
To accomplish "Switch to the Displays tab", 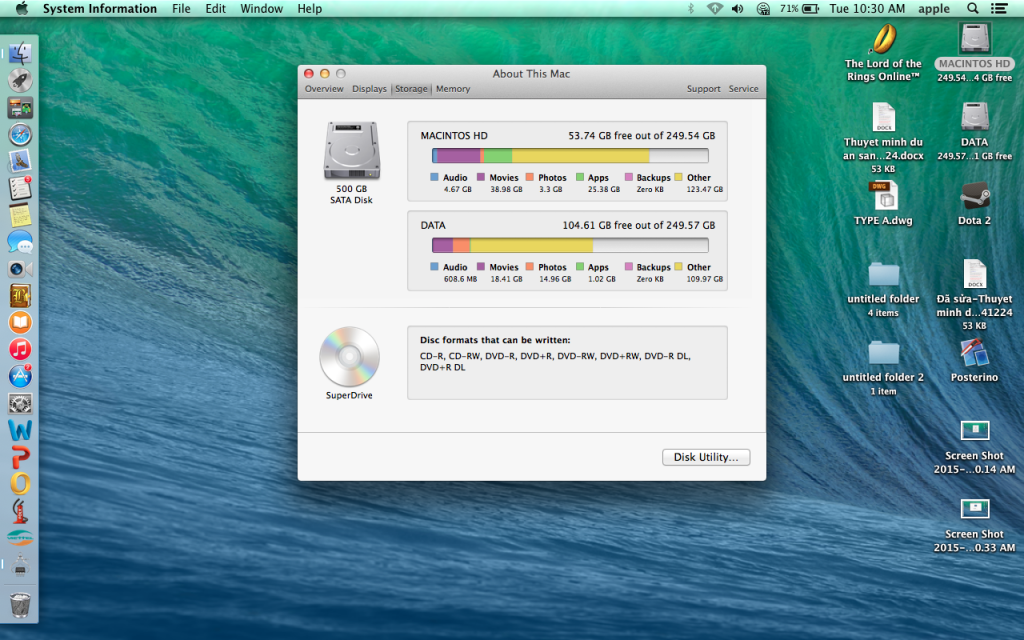I will pyautogui.click(x=369, y=89).
